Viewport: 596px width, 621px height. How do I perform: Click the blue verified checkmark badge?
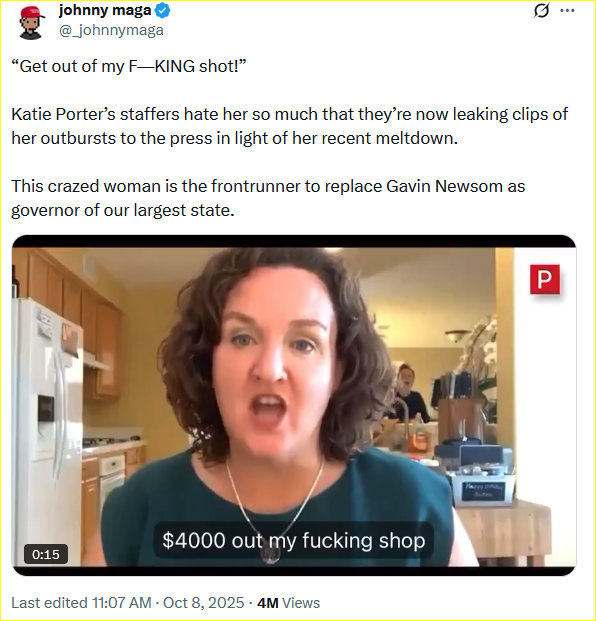162,11
